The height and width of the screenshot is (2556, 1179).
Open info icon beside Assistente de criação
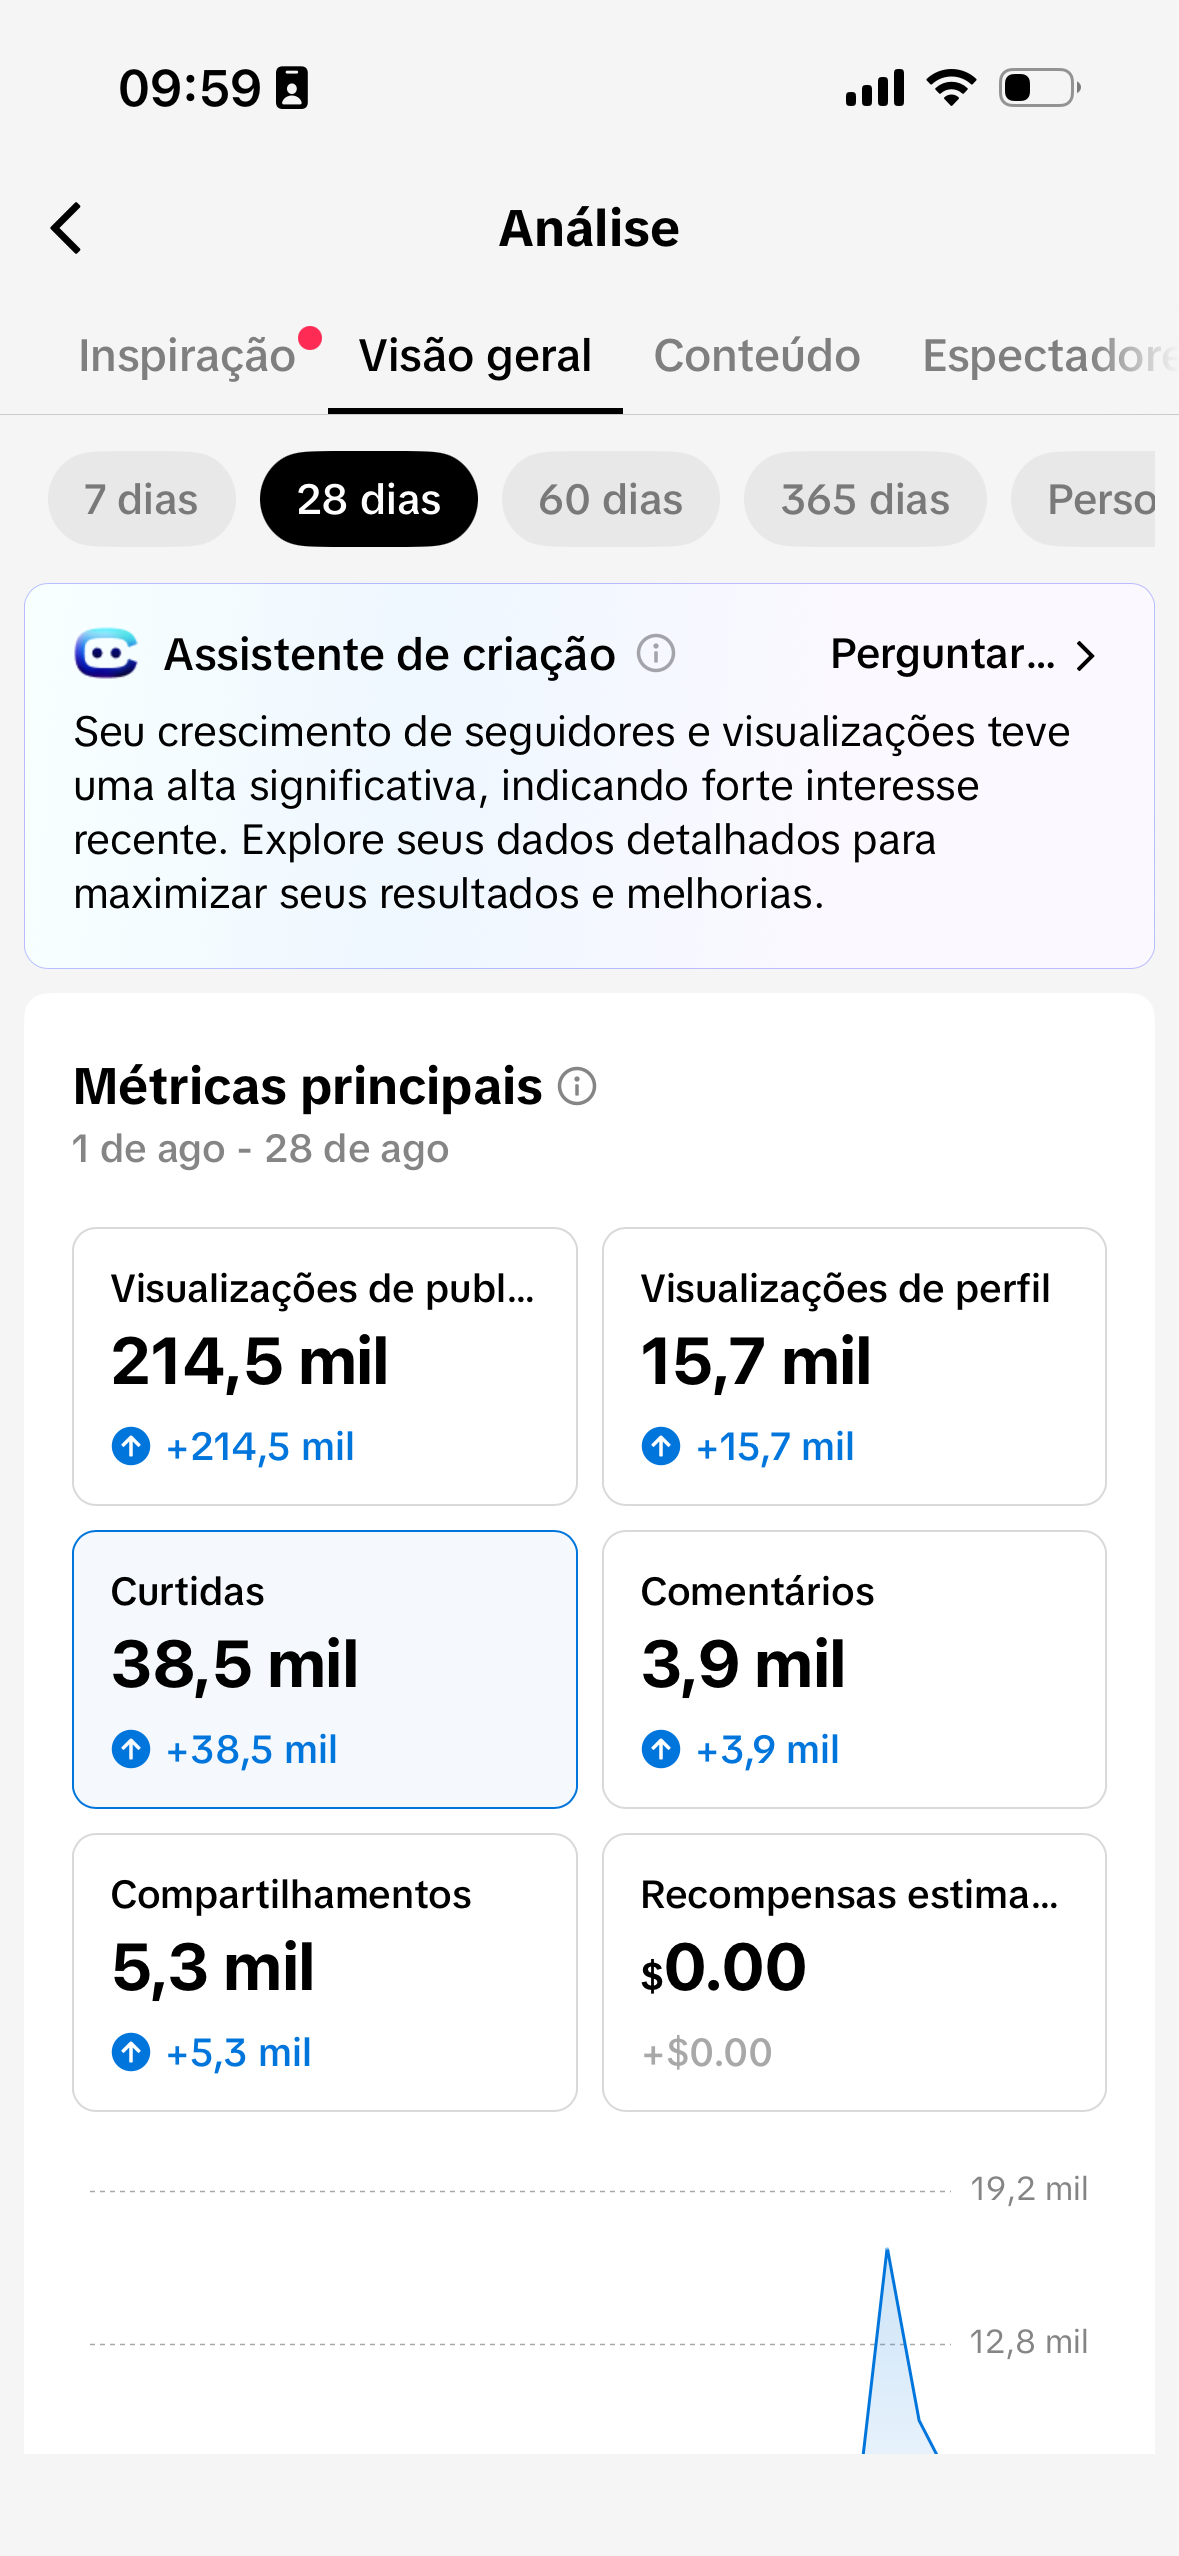tap(656, 655)
